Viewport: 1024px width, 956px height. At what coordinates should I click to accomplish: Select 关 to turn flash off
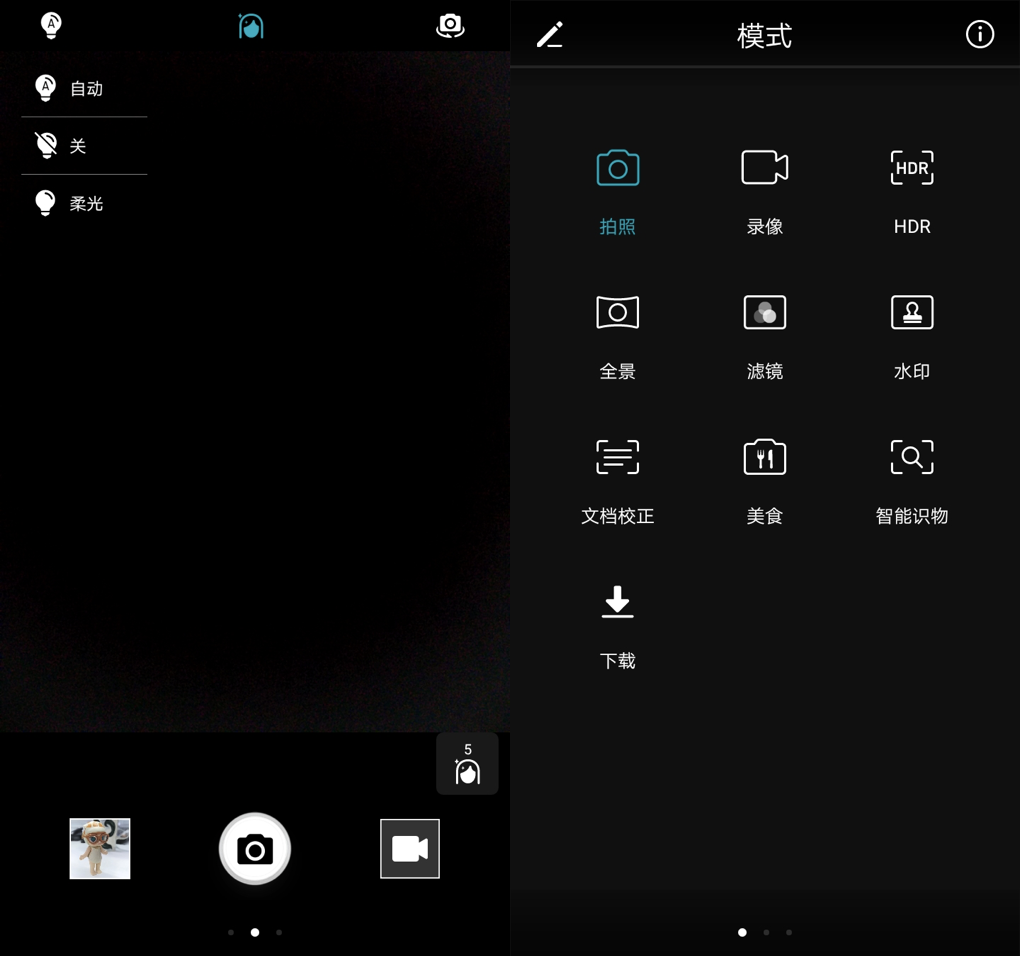(x=61, y=146)
